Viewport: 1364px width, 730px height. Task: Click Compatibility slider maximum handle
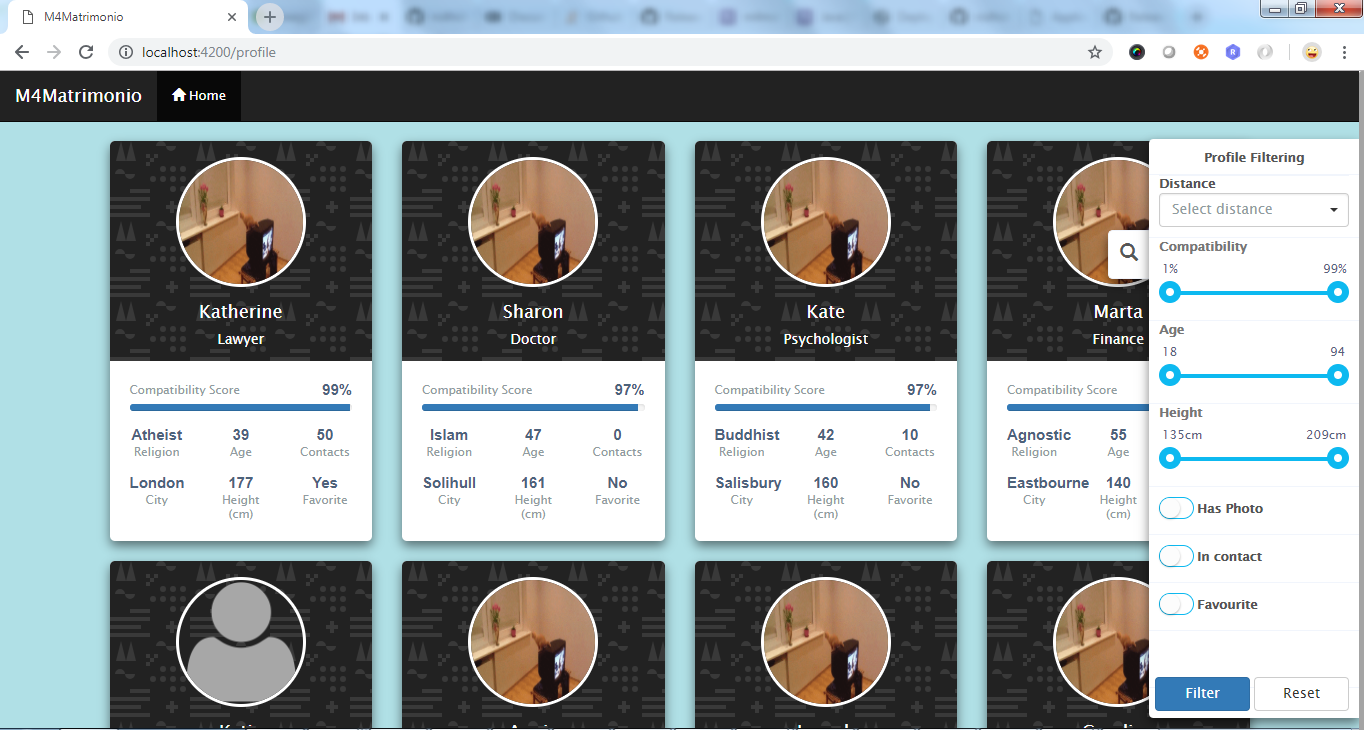tap(1338, 292)
